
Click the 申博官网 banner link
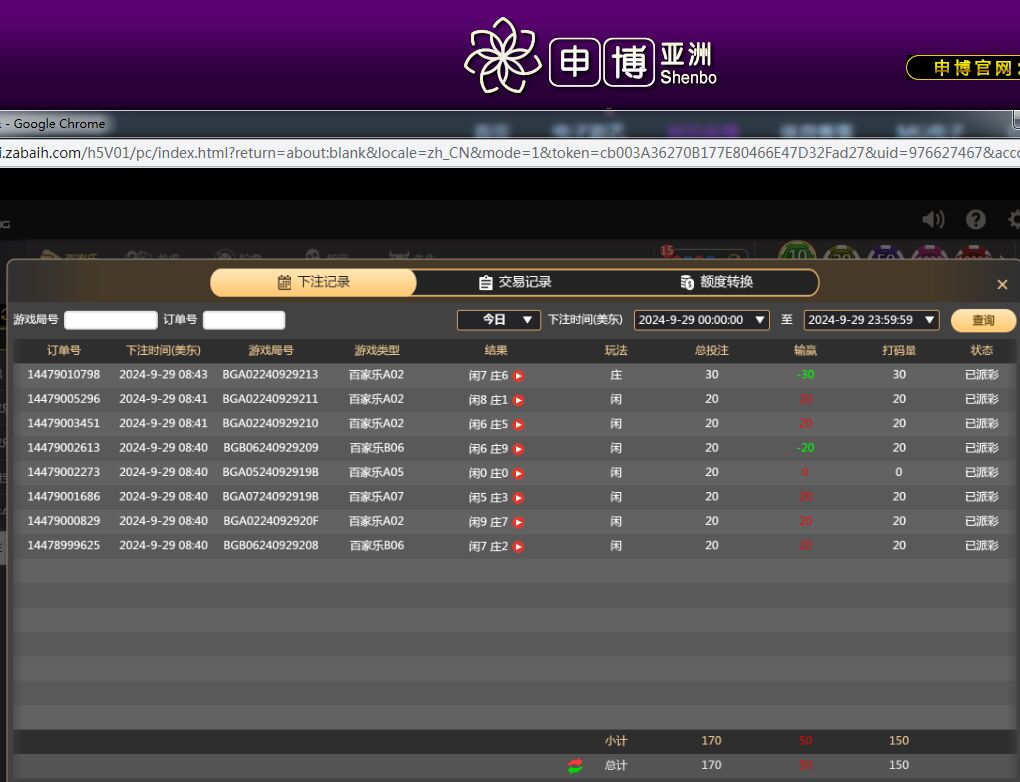[965, 68]
